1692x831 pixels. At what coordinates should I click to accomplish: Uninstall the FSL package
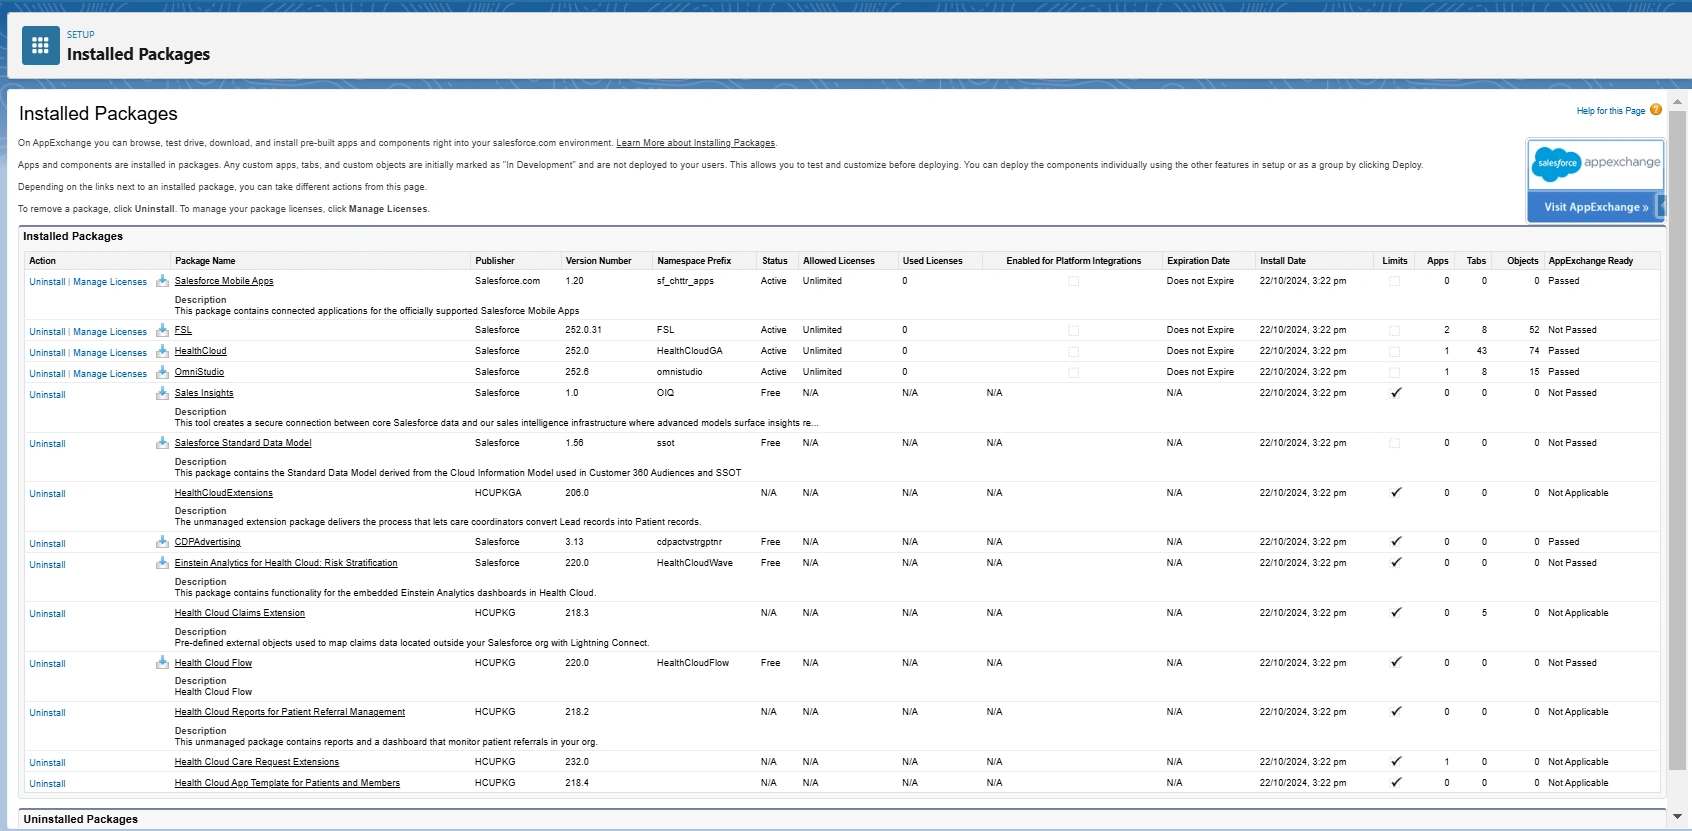tap(47, 332)
